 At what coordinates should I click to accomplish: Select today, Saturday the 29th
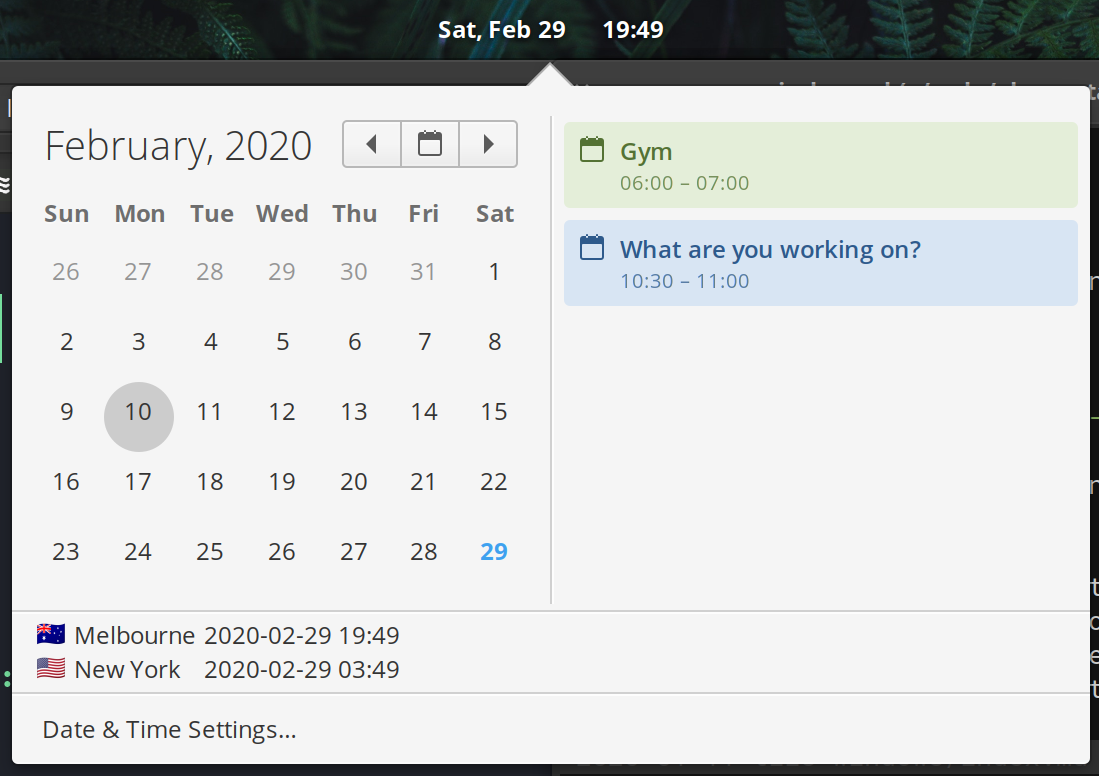493,552
